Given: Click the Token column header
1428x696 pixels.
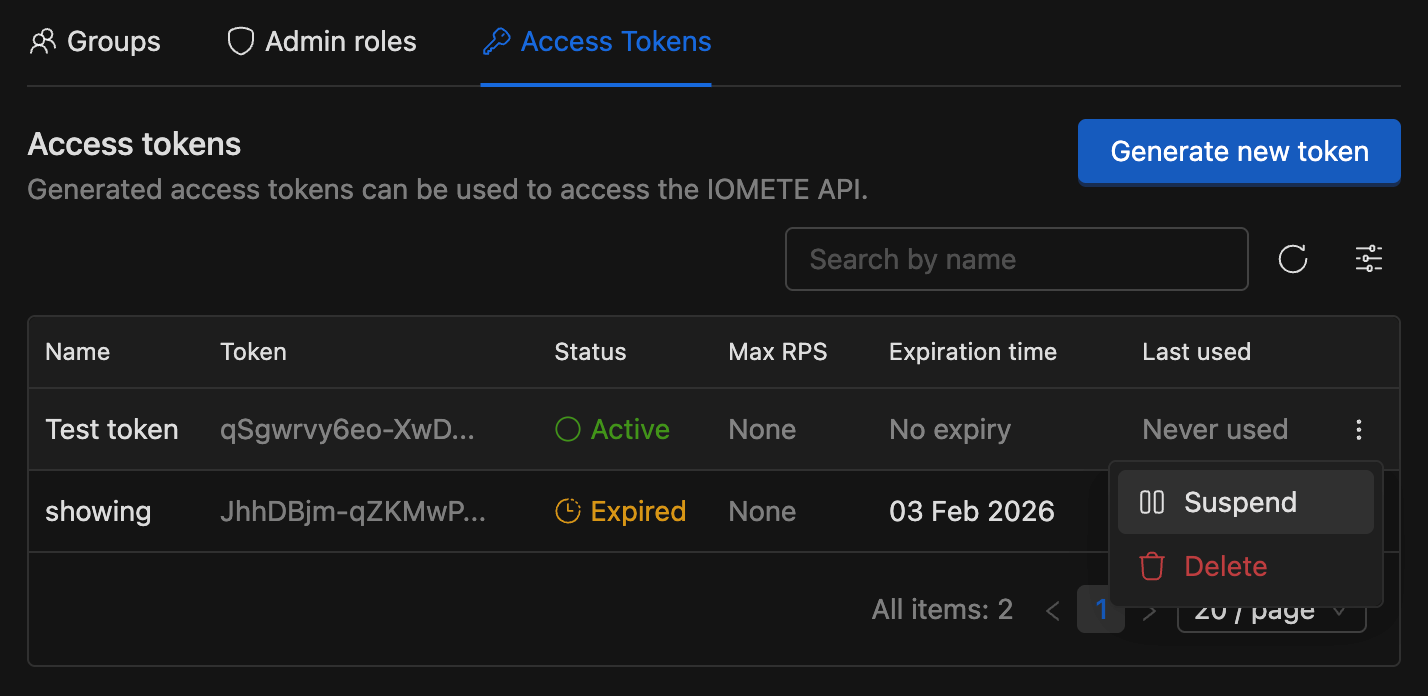Looking at the screenshot, I should (253, 352).
